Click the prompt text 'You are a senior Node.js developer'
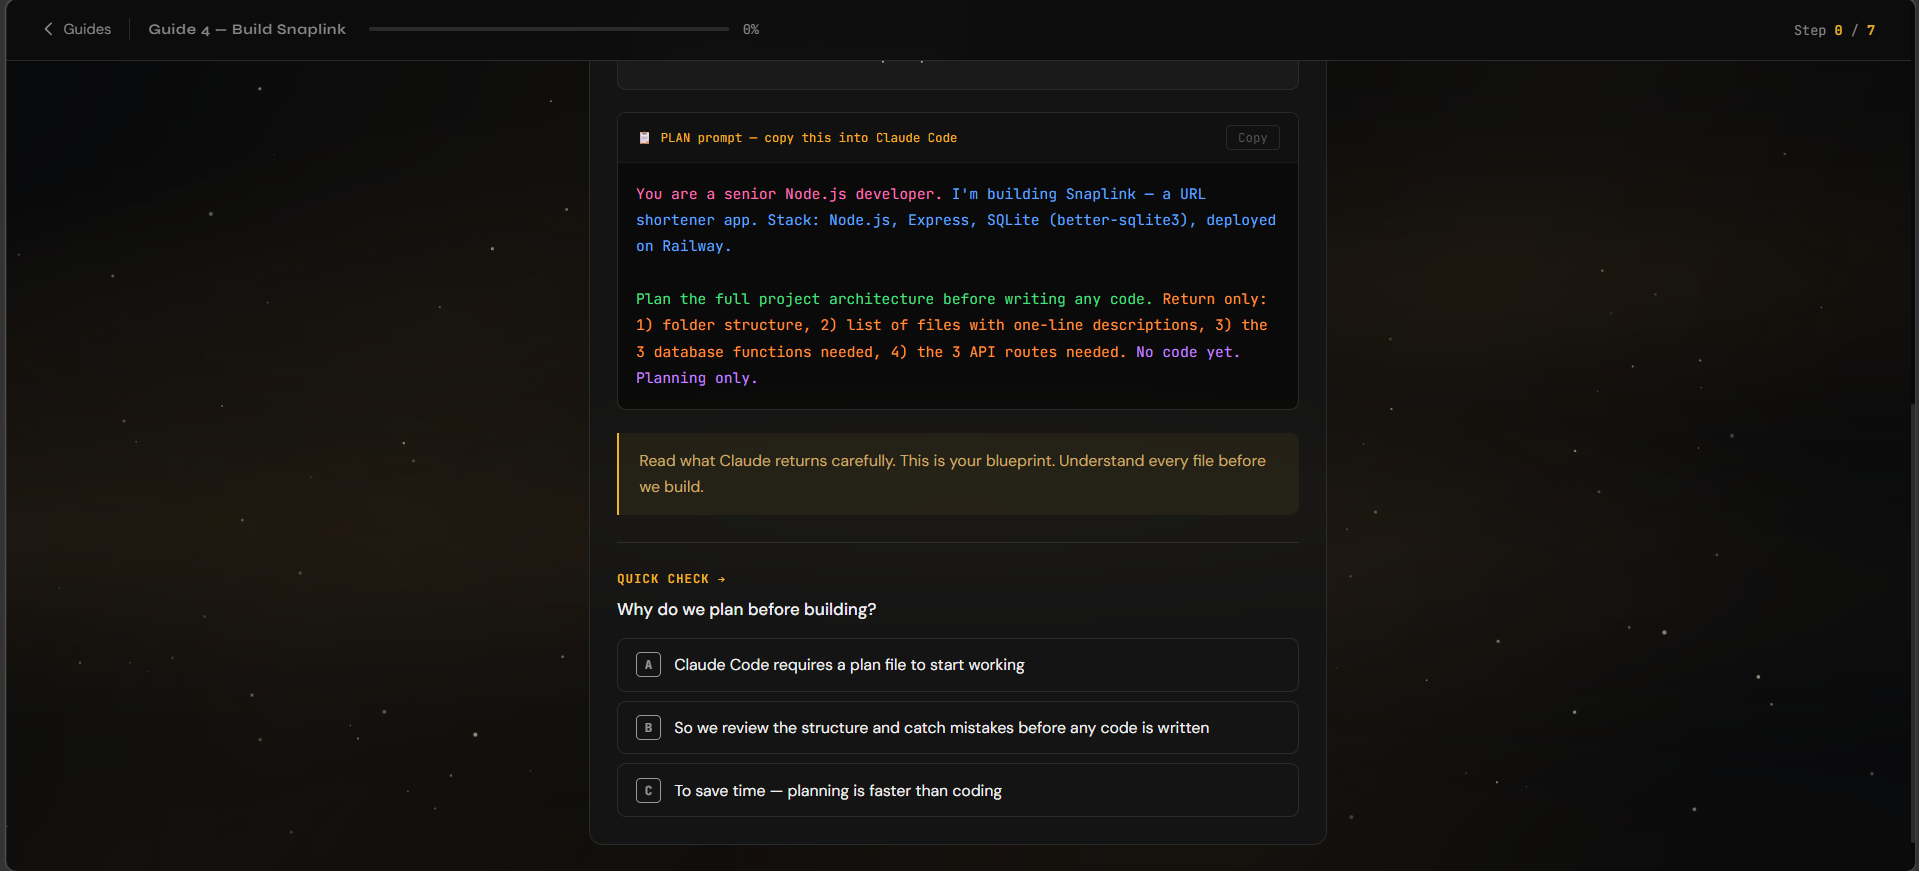This screenshot has height=871, width=1919. (789, 194)
